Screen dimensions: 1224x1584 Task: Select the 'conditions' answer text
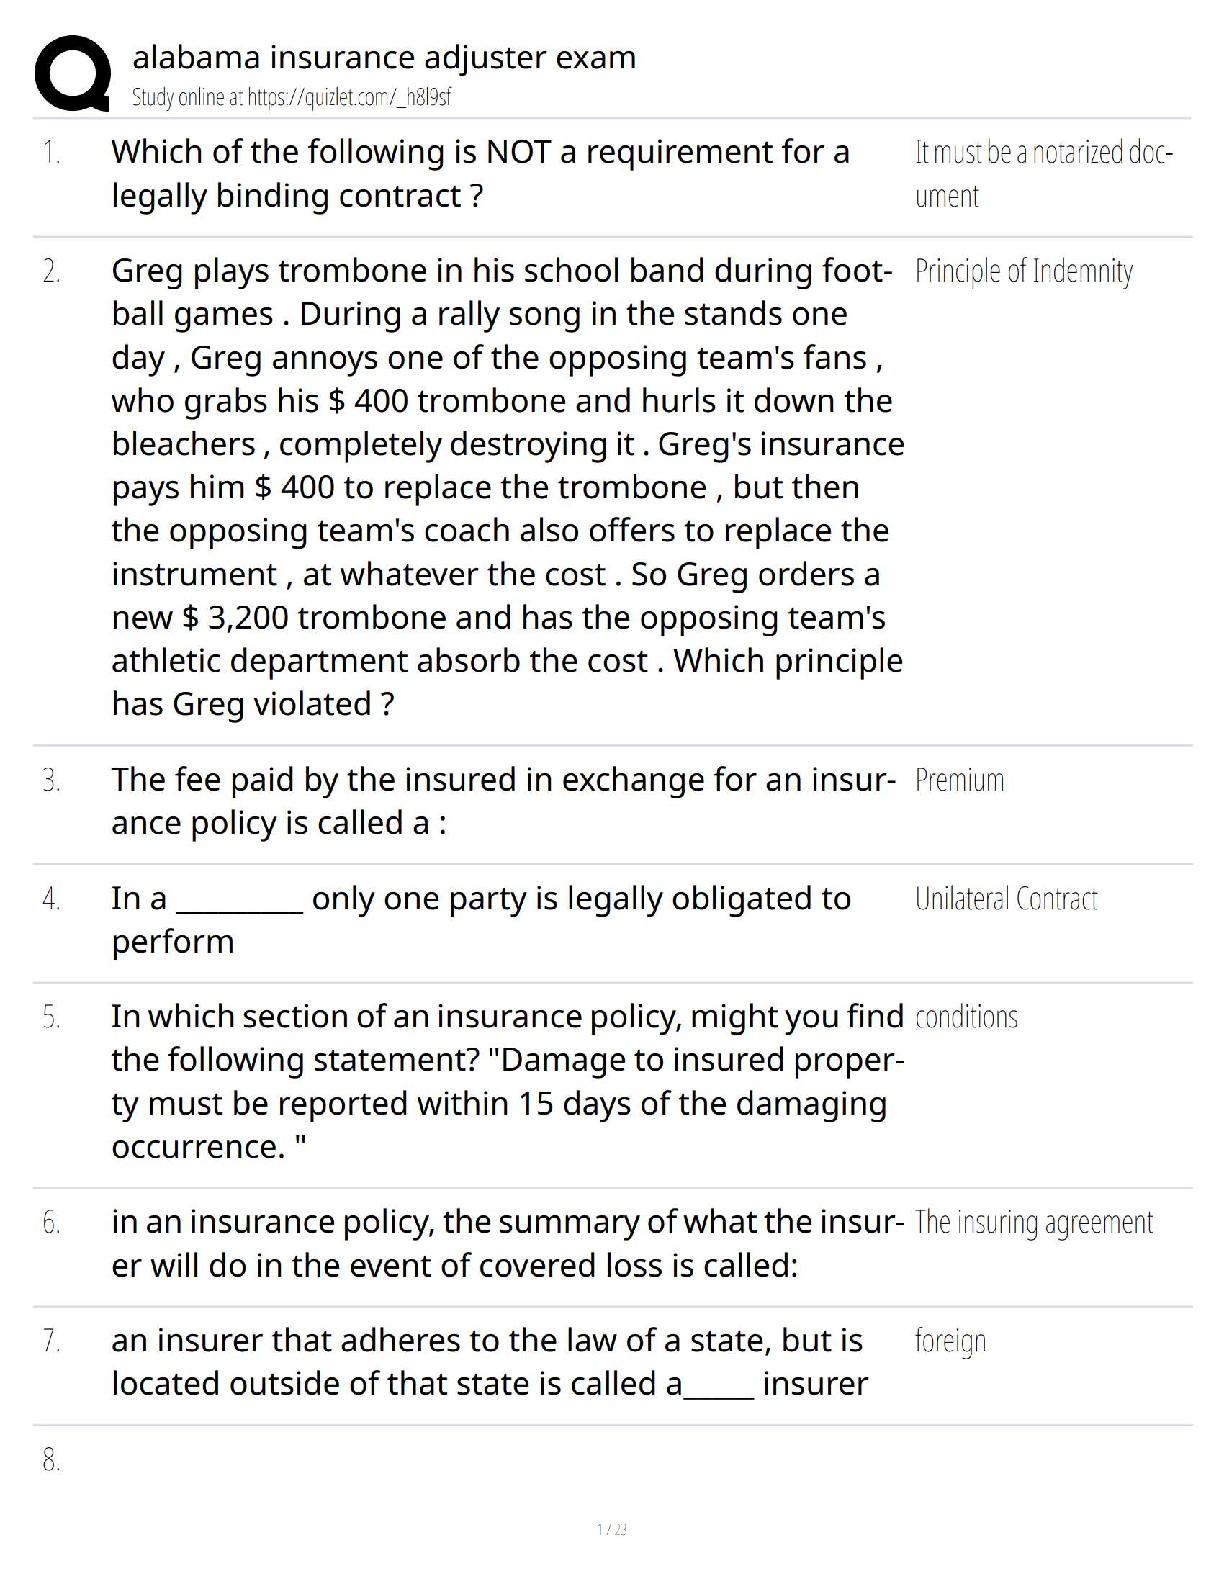tap(966, 1017)
